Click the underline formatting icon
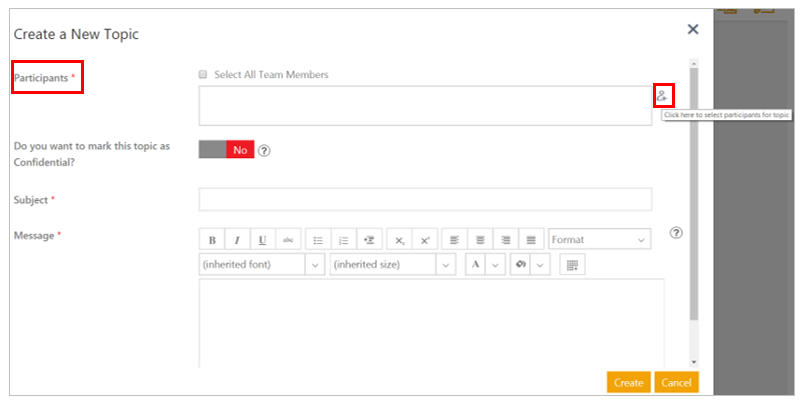This screenshot has height=405, width=804. tap(262, 240)
